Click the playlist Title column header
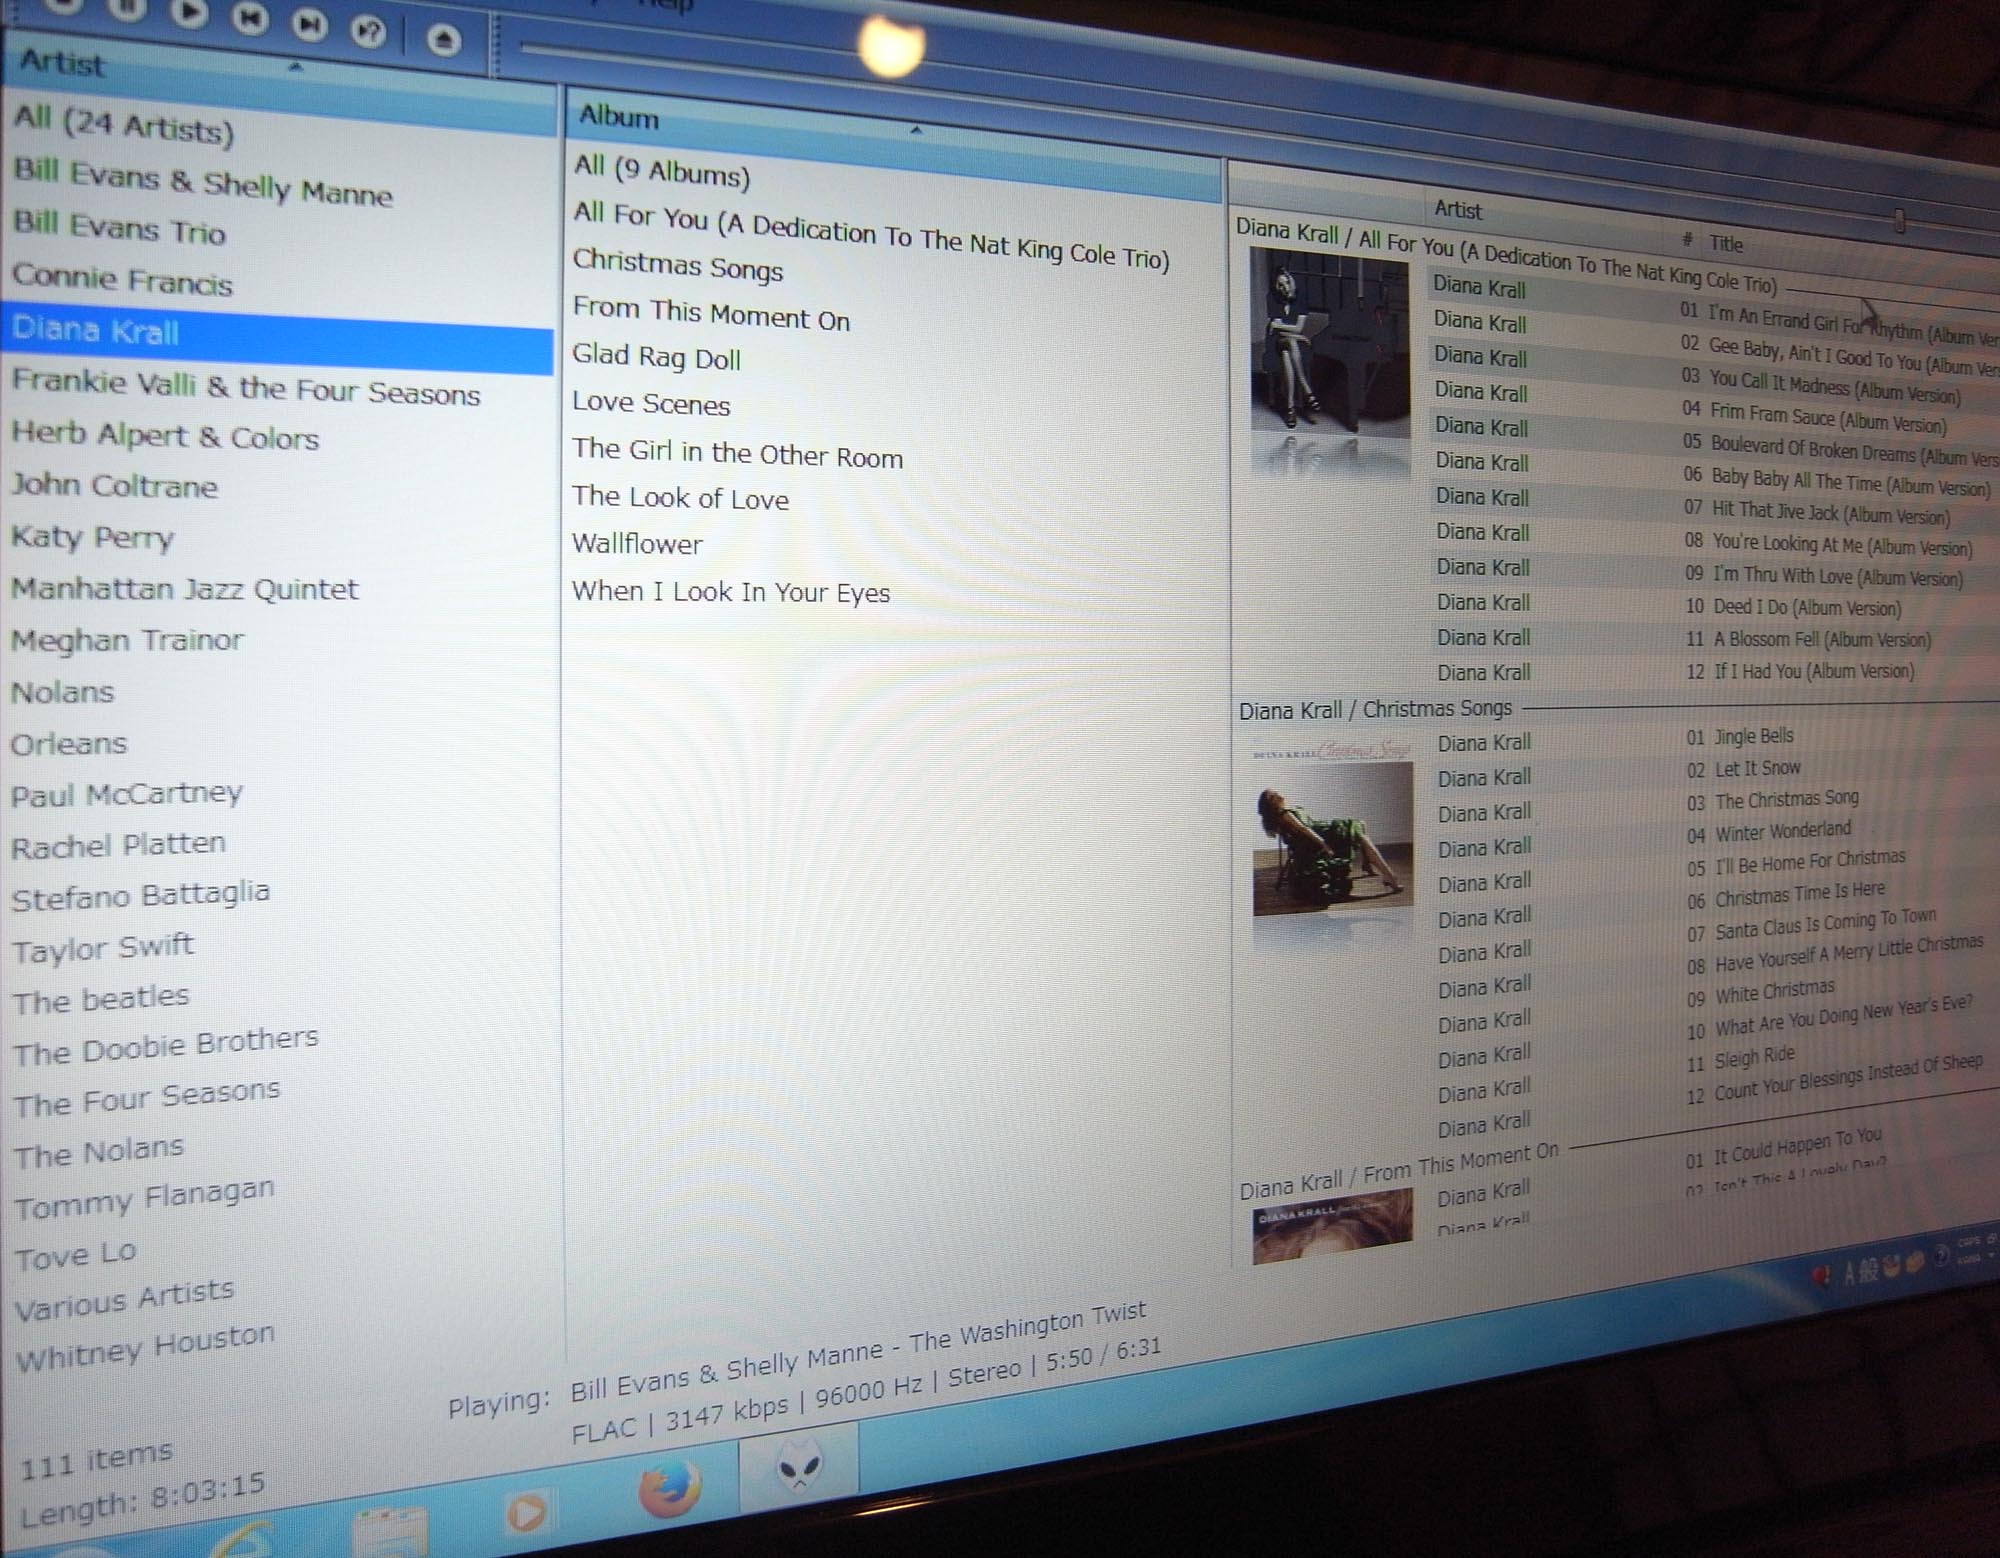The image size is (2000, 1558). pyautogui.click(x=1725, y=243)
